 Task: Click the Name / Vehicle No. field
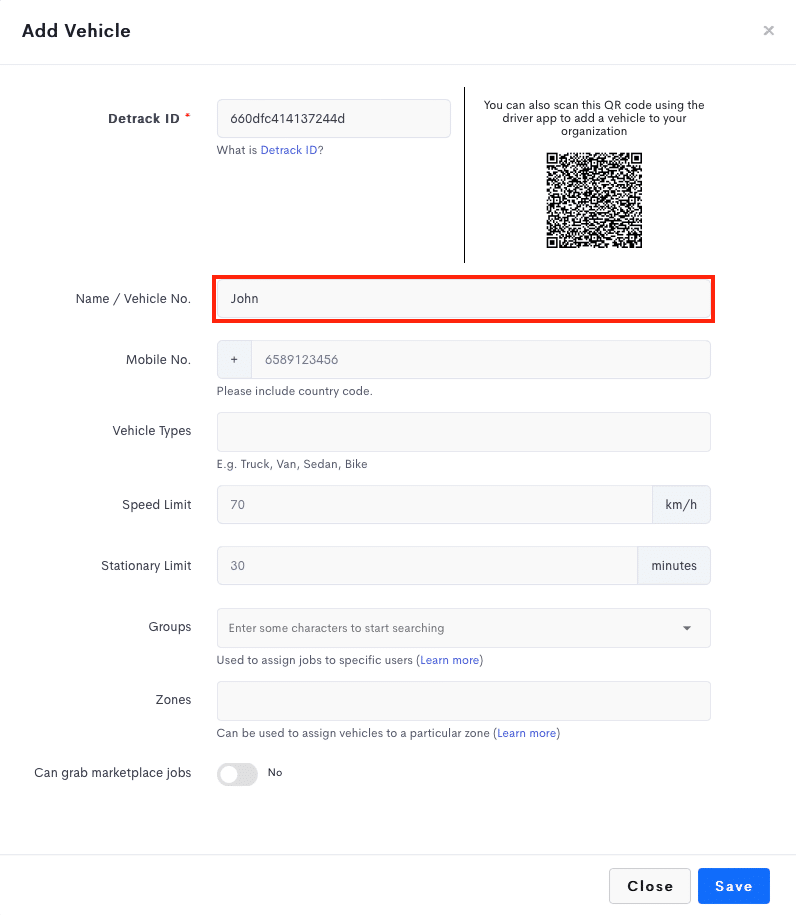(463, 298)
